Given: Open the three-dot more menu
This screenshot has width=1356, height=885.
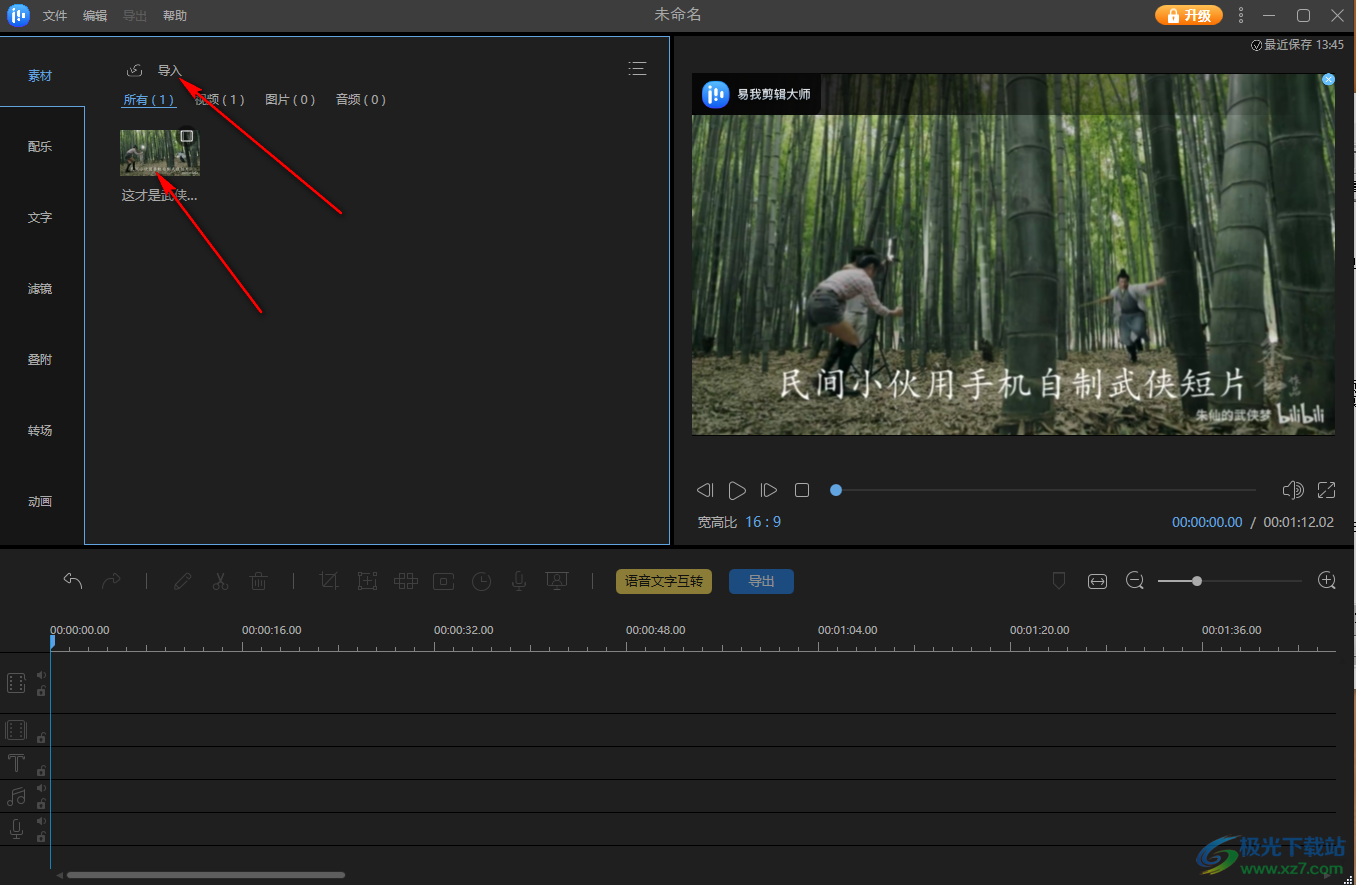Looking at the screenshot, I should (1241, 15).
